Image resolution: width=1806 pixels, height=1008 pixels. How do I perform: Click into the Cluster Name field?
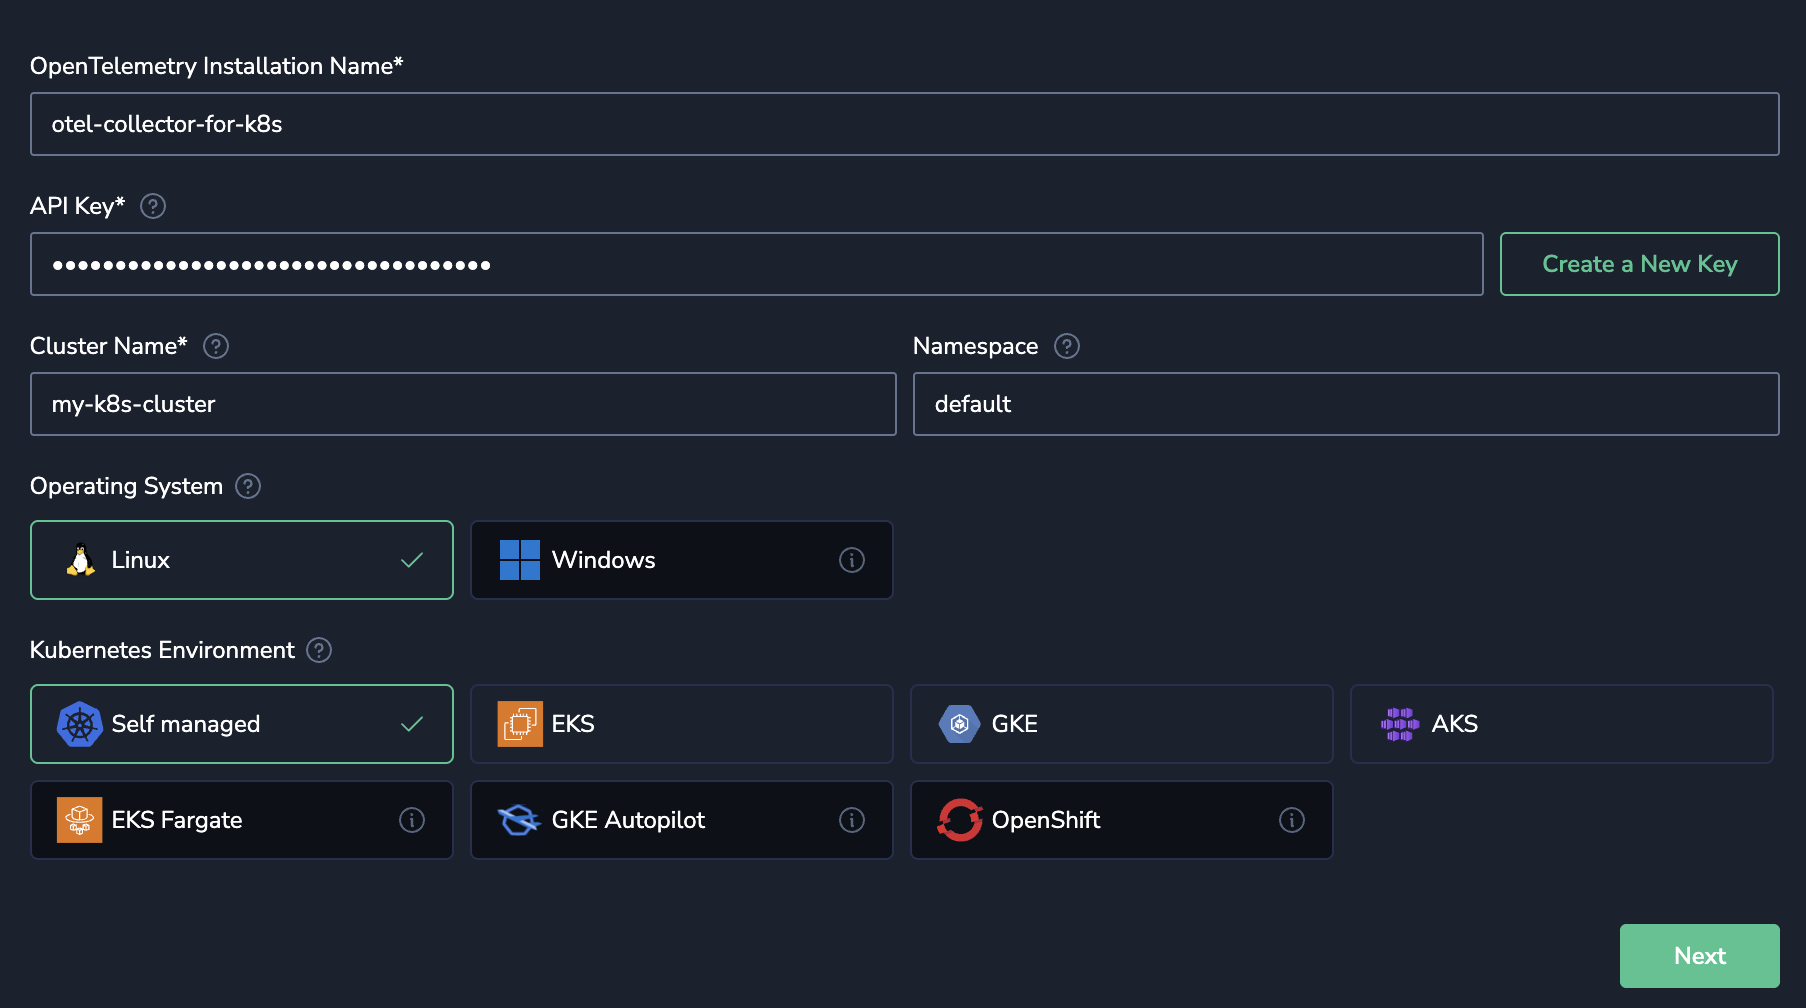click(x=463, y=404)
